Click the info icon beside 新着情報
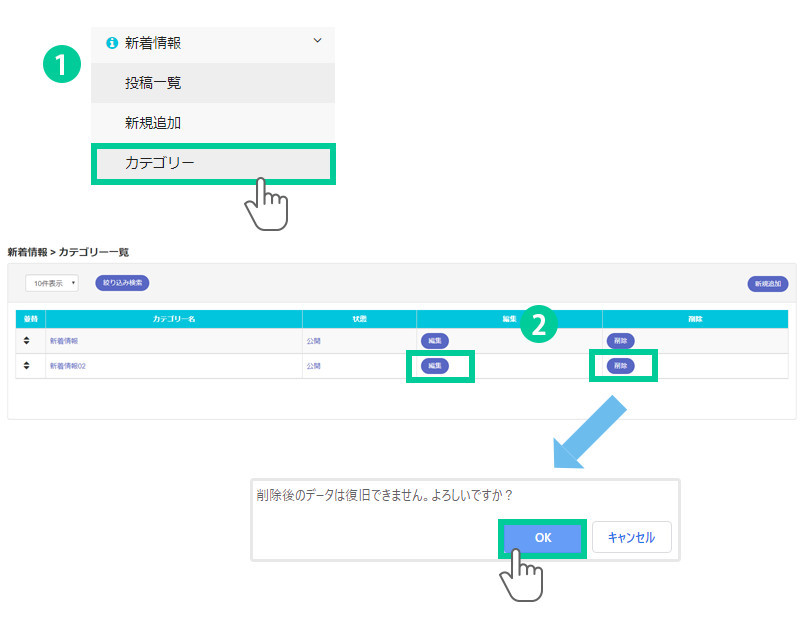This screenshot has width=800, height=623. (x=111, y=43)
